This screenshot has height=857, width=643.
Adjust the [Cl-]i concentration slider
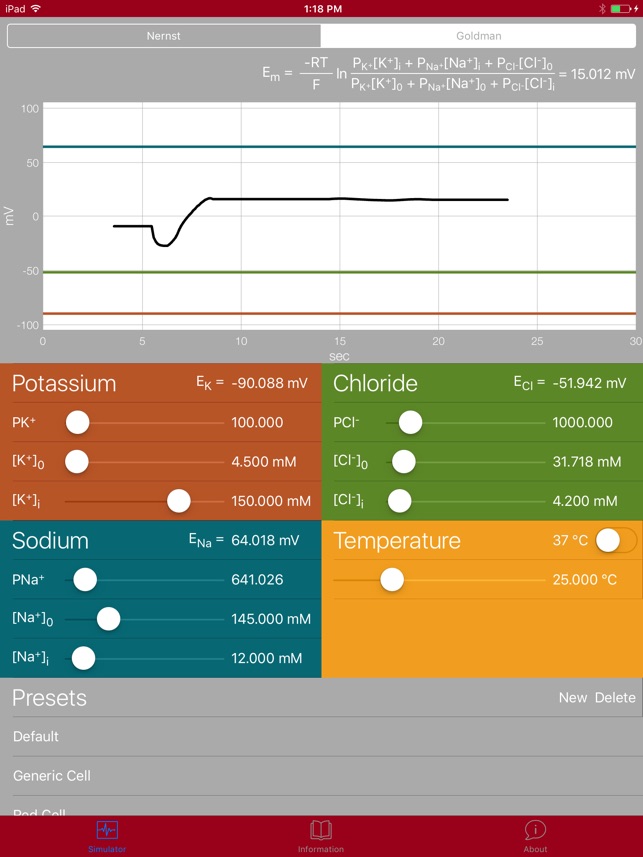coord(400,501)
